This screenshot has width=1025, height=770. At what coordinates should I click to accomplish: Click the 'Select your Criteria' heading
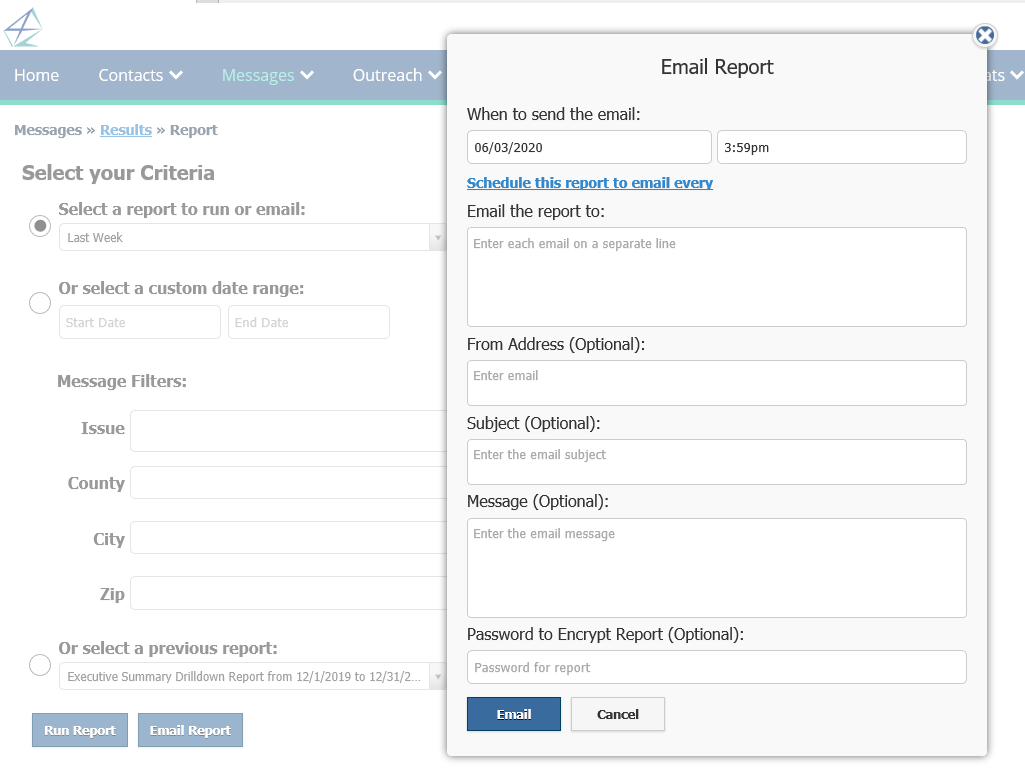(118, 173)
